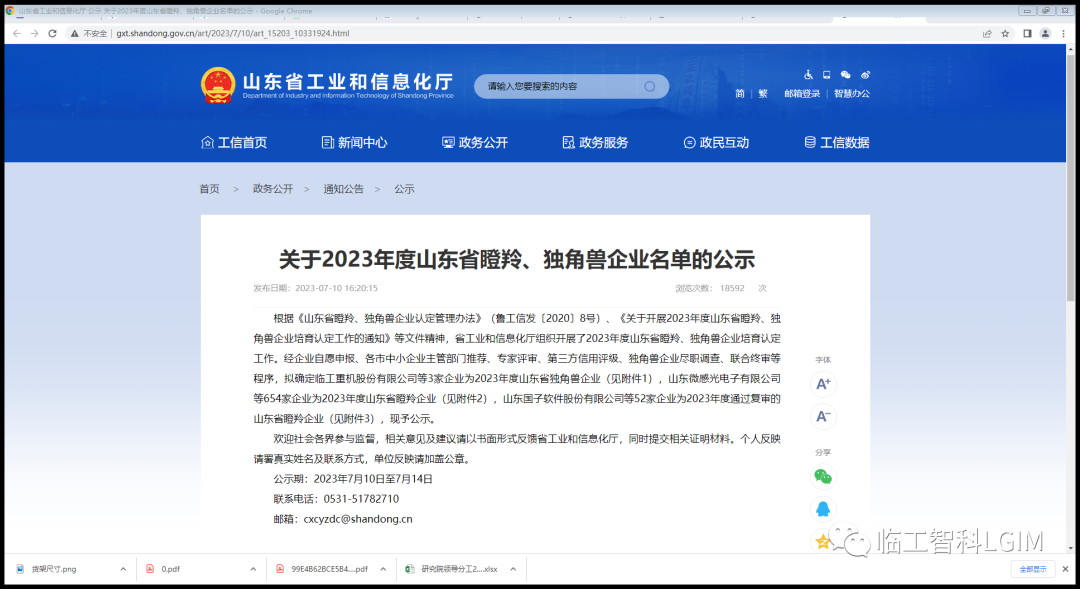
Task: Switch to Traditional Chinese (繁)
Action: tap(763, 94)
